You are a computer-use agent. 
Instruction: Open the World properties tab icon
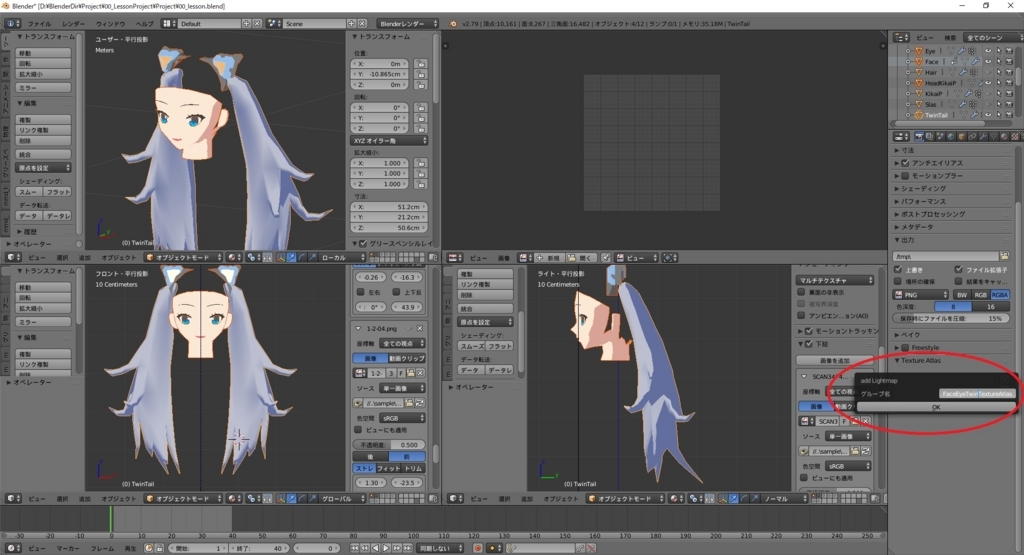pos(951,136)
